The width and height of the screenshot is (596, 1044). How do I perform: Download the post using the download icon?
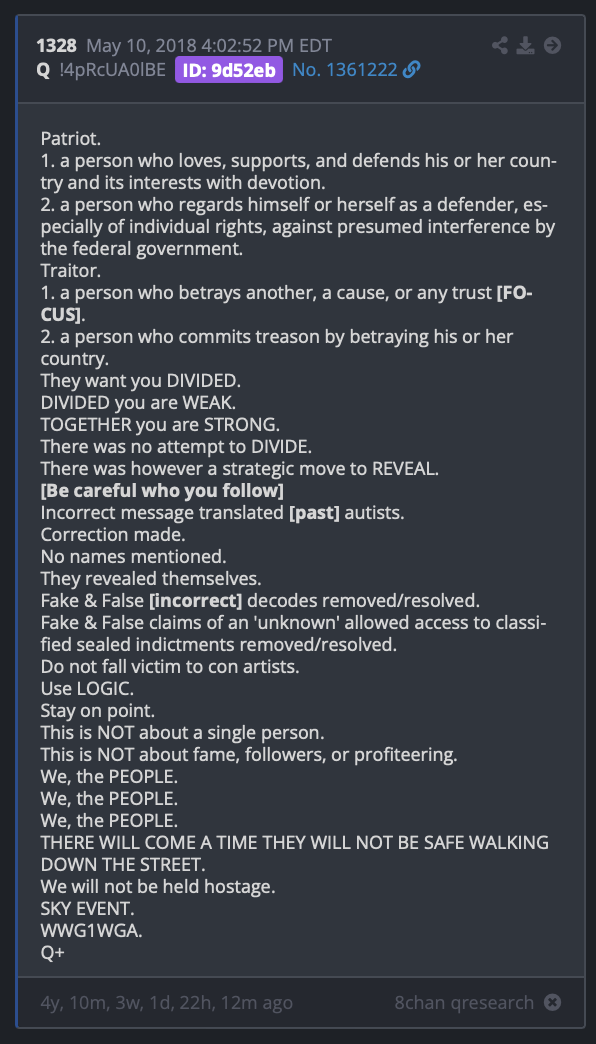coord(526,46)
